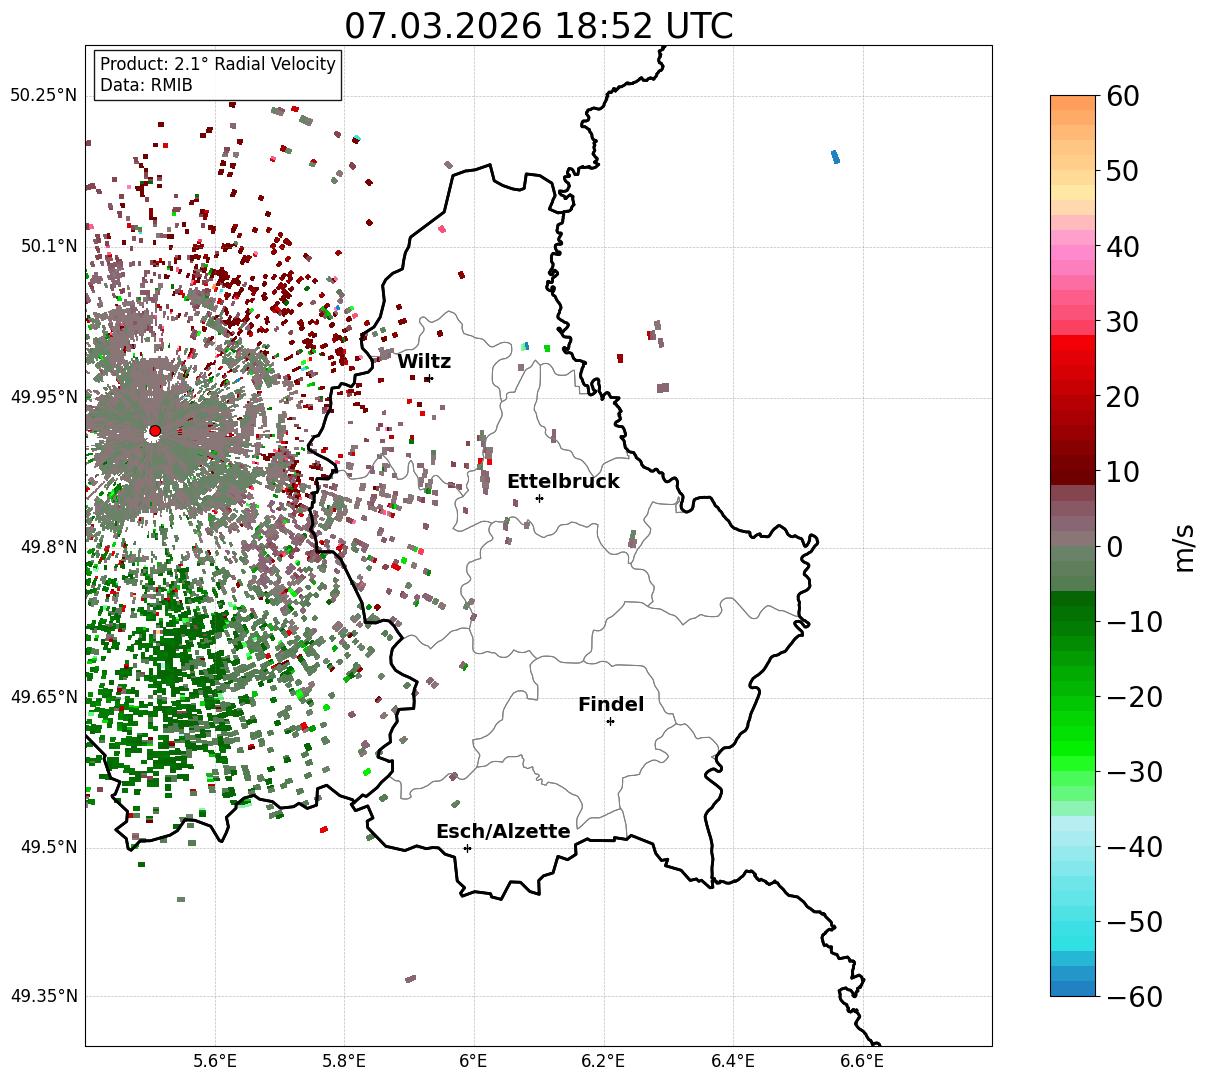Click the isolated blue echo northeast of Luxembourg
This screenshot has height=1081, width=1207.
pos(836,156)
